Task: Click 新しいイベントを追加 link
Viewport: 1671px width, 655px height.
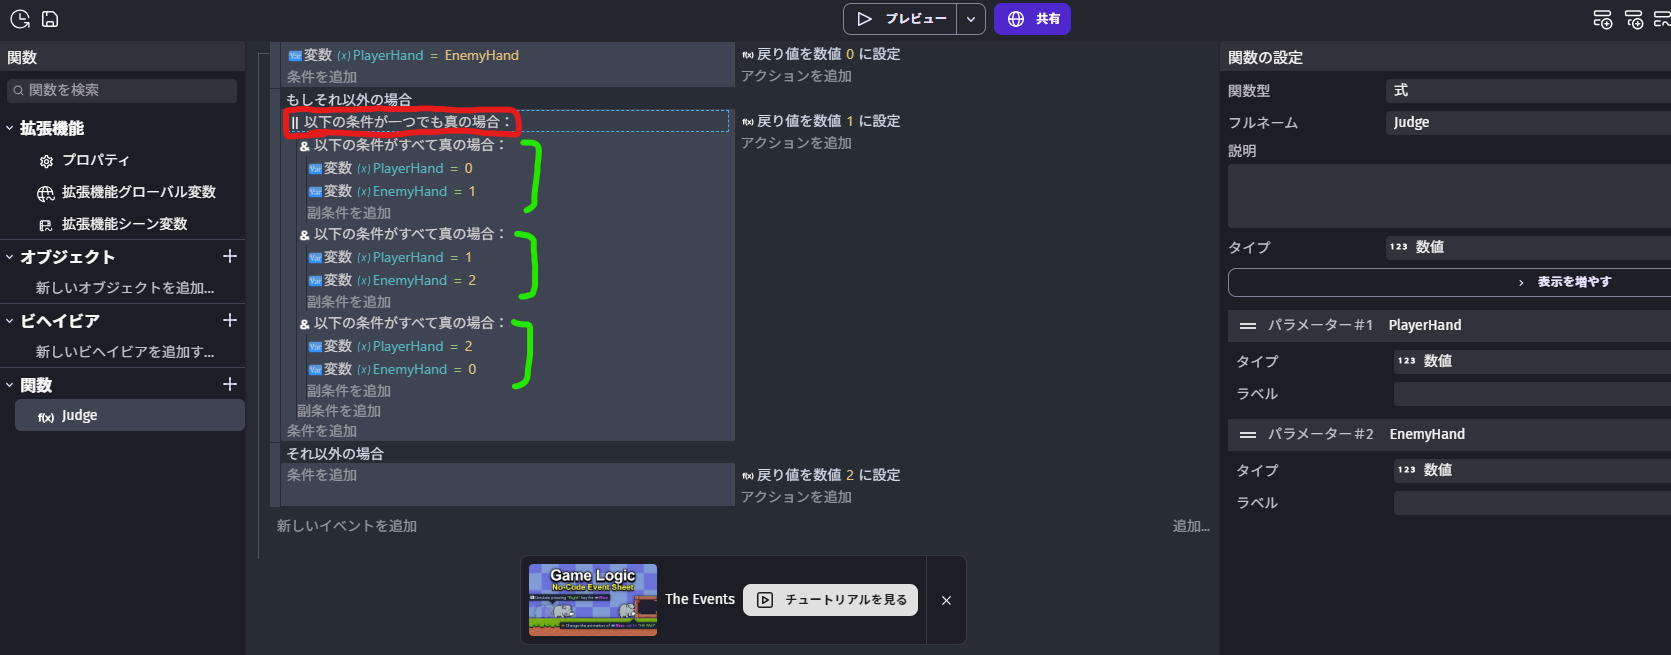Action: (347, 526)
